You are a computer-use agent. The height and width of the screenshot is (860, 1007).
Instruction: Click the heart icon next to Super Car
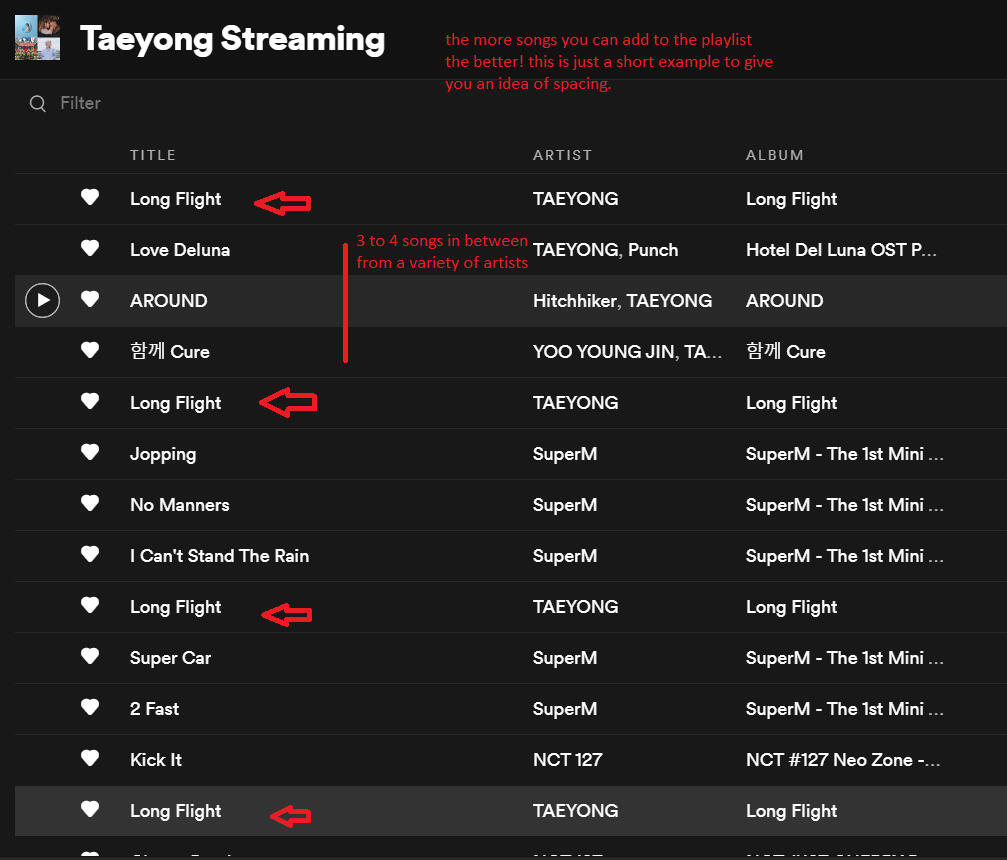pyautogui.click(x=90, y=656)
